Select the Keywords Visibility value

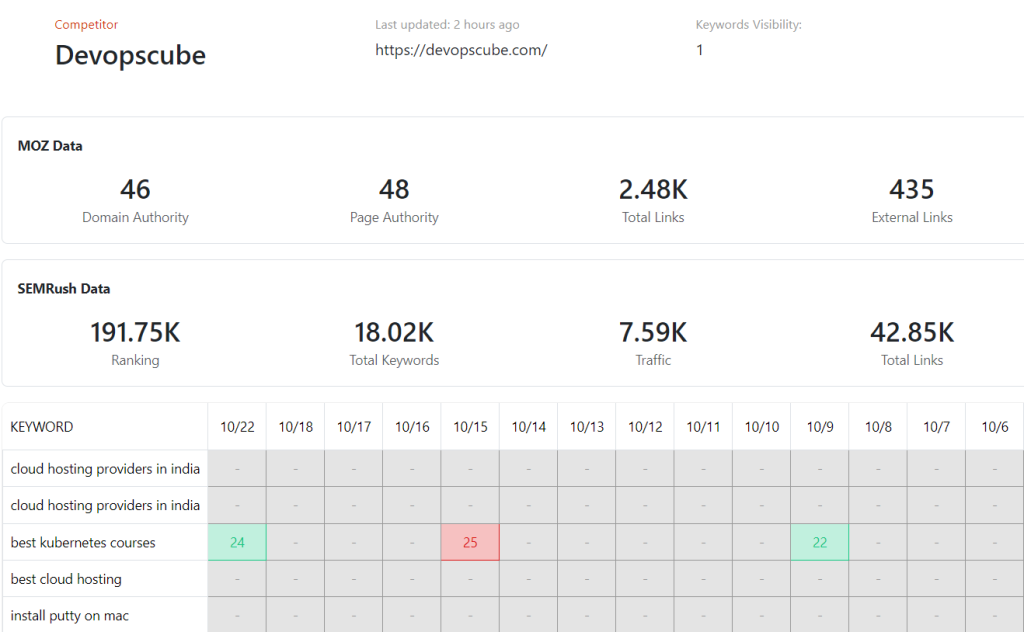699,50
